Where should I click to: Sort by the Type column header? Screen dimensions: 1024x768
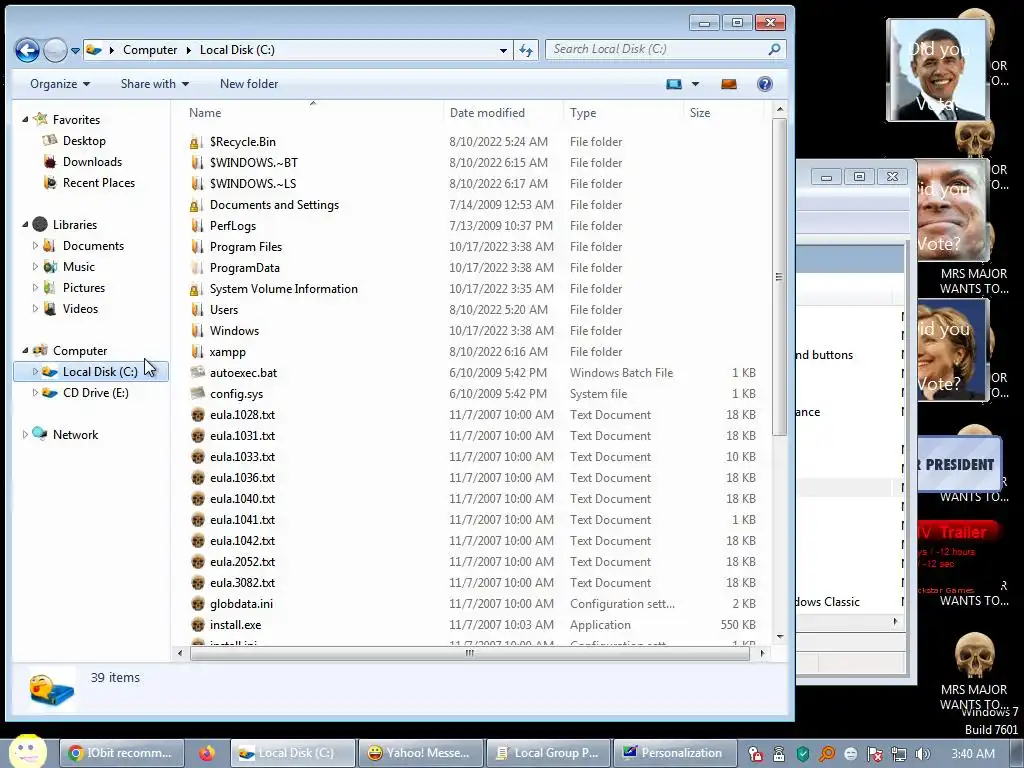tap(622, 113)
